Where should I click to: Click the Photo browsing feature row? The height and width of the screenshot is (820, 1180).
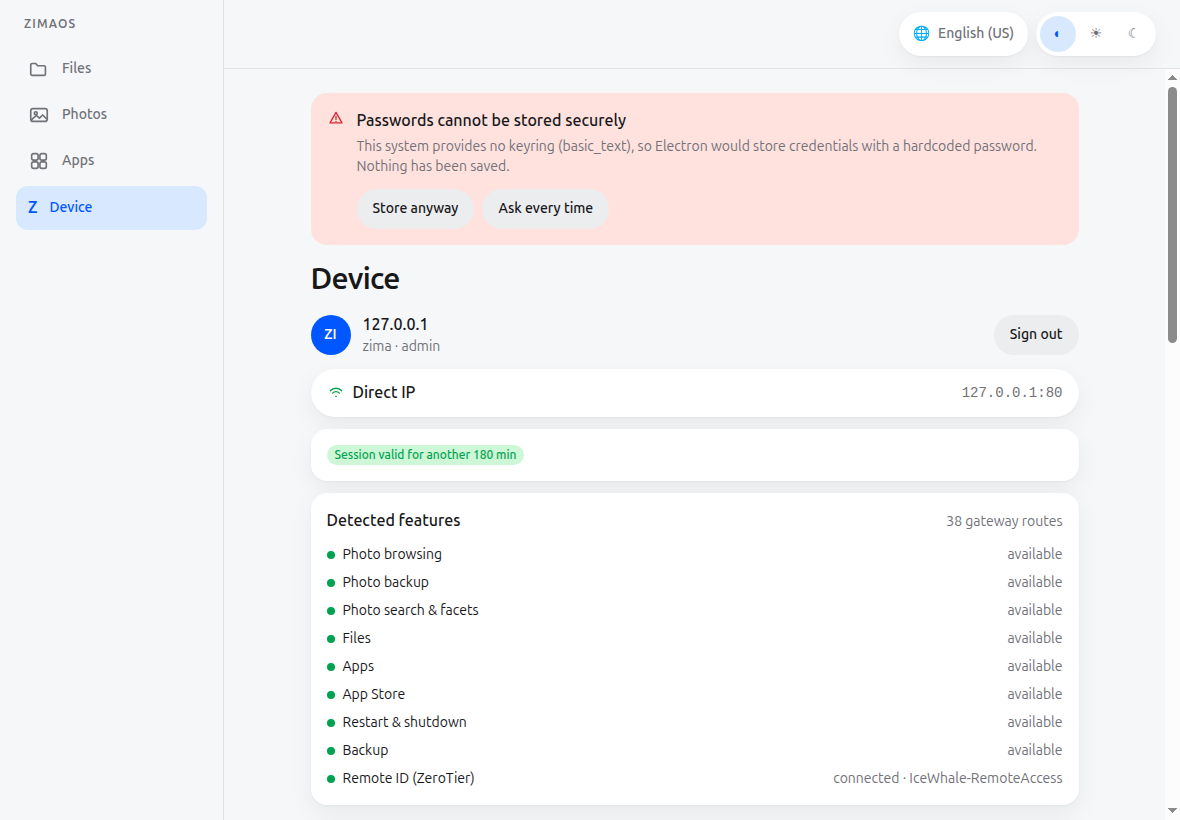695,554
